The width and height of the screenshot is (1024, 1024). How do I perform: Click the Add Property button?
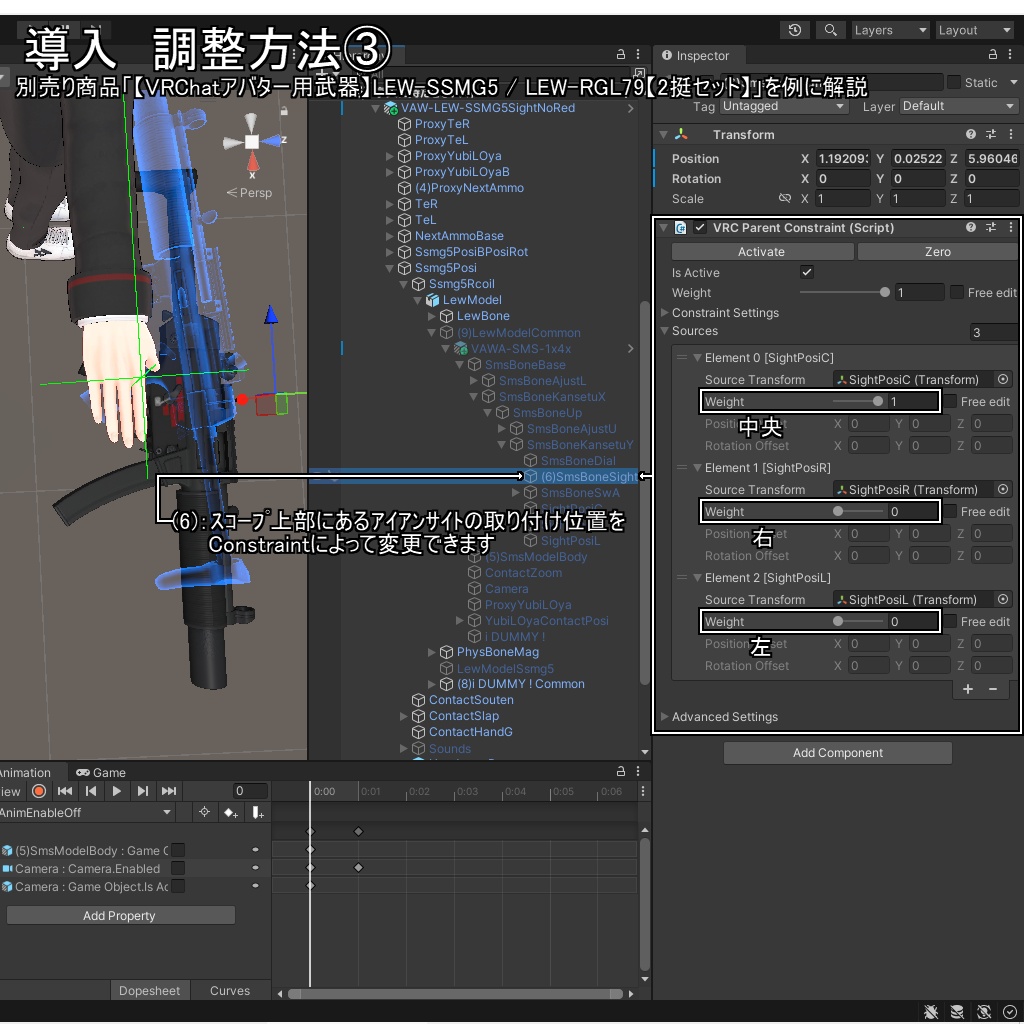(x=120, y=916)
